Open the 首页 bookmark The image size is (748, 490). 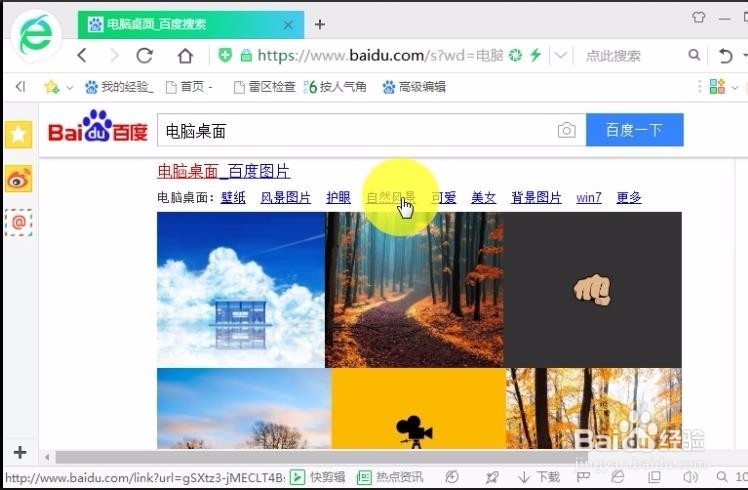[x=189, y=87]
